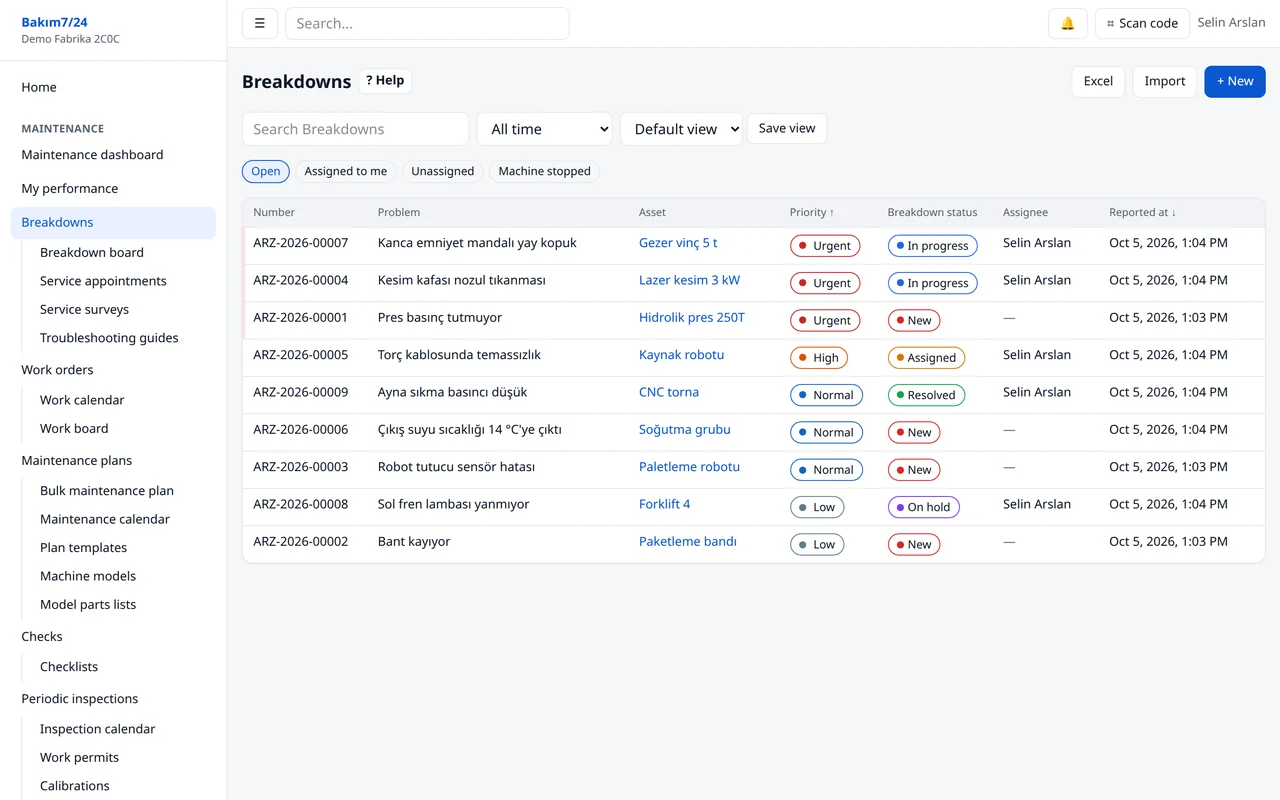Open Work calendar sub-item

point(82,400)
